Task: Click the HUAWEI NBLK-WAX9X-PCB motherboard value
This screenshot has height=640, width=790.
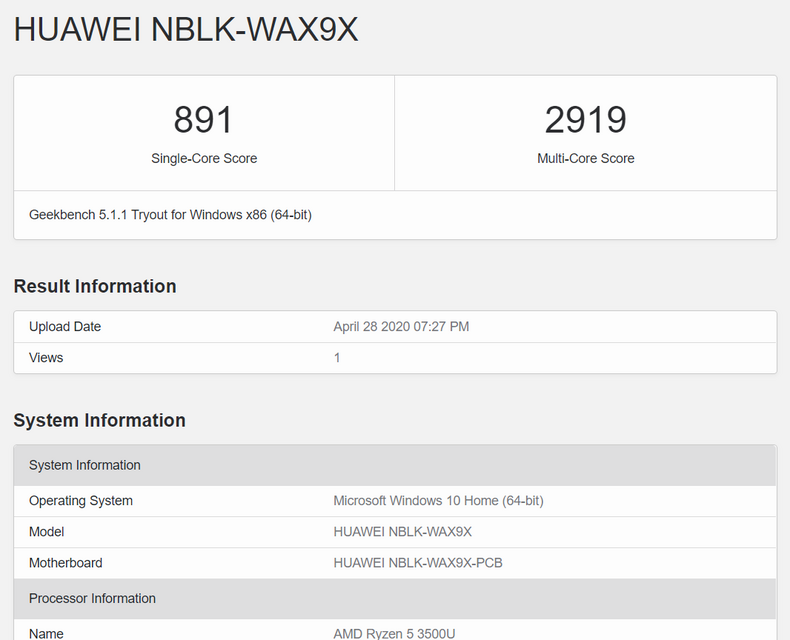Action: (418, 563)
